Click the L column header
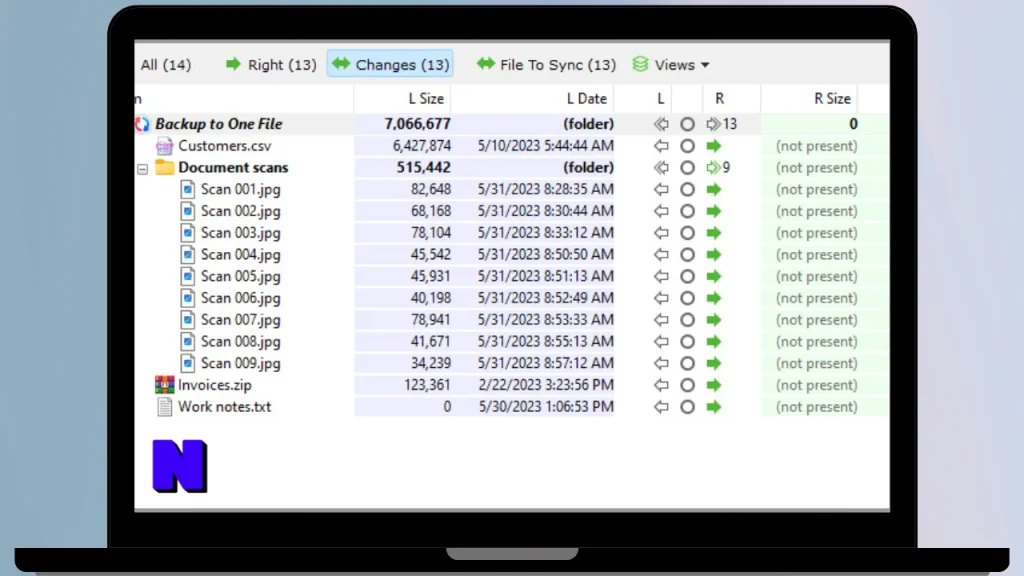 (x=660, y=99)
